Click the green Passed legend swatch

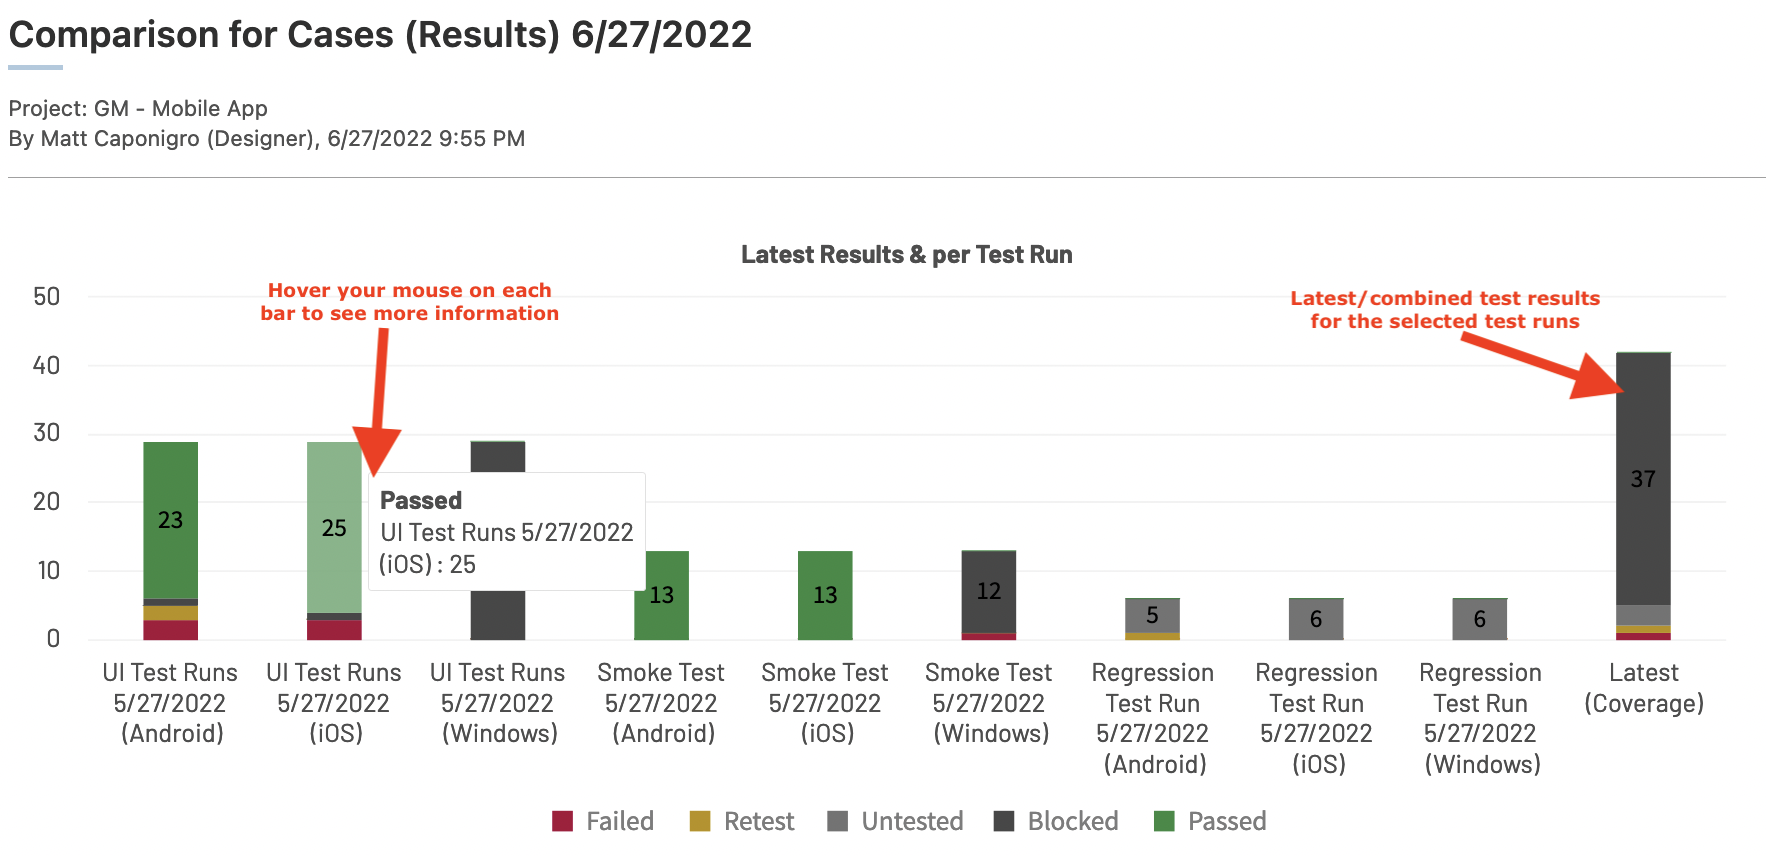[x=1164, y=821]
